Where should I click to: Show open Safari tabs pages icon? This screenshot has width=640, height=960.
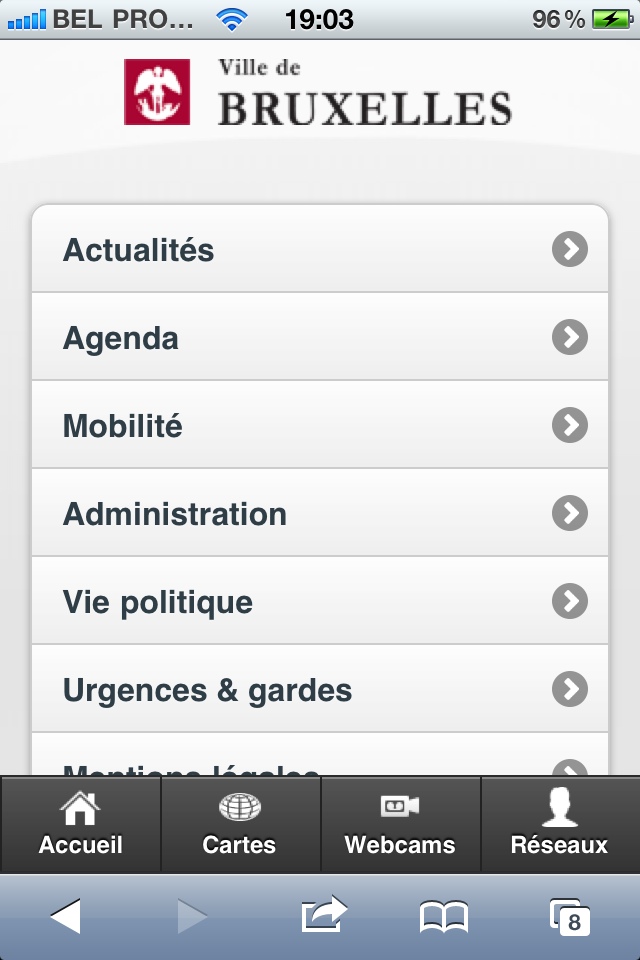570,917
